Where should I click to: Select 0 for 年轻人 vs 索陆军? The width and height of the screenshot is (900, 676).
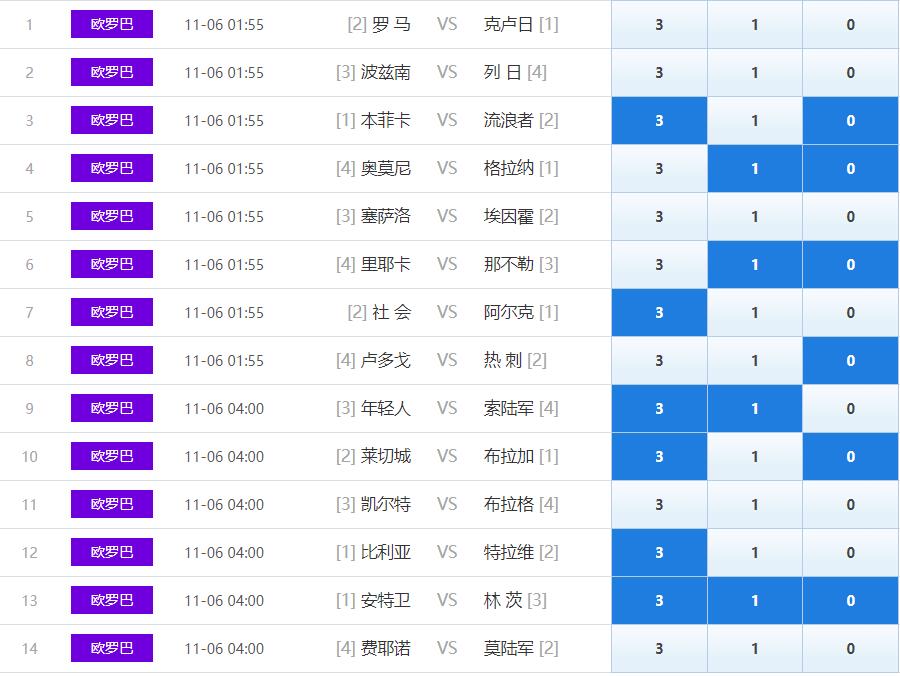pos(851,409)
